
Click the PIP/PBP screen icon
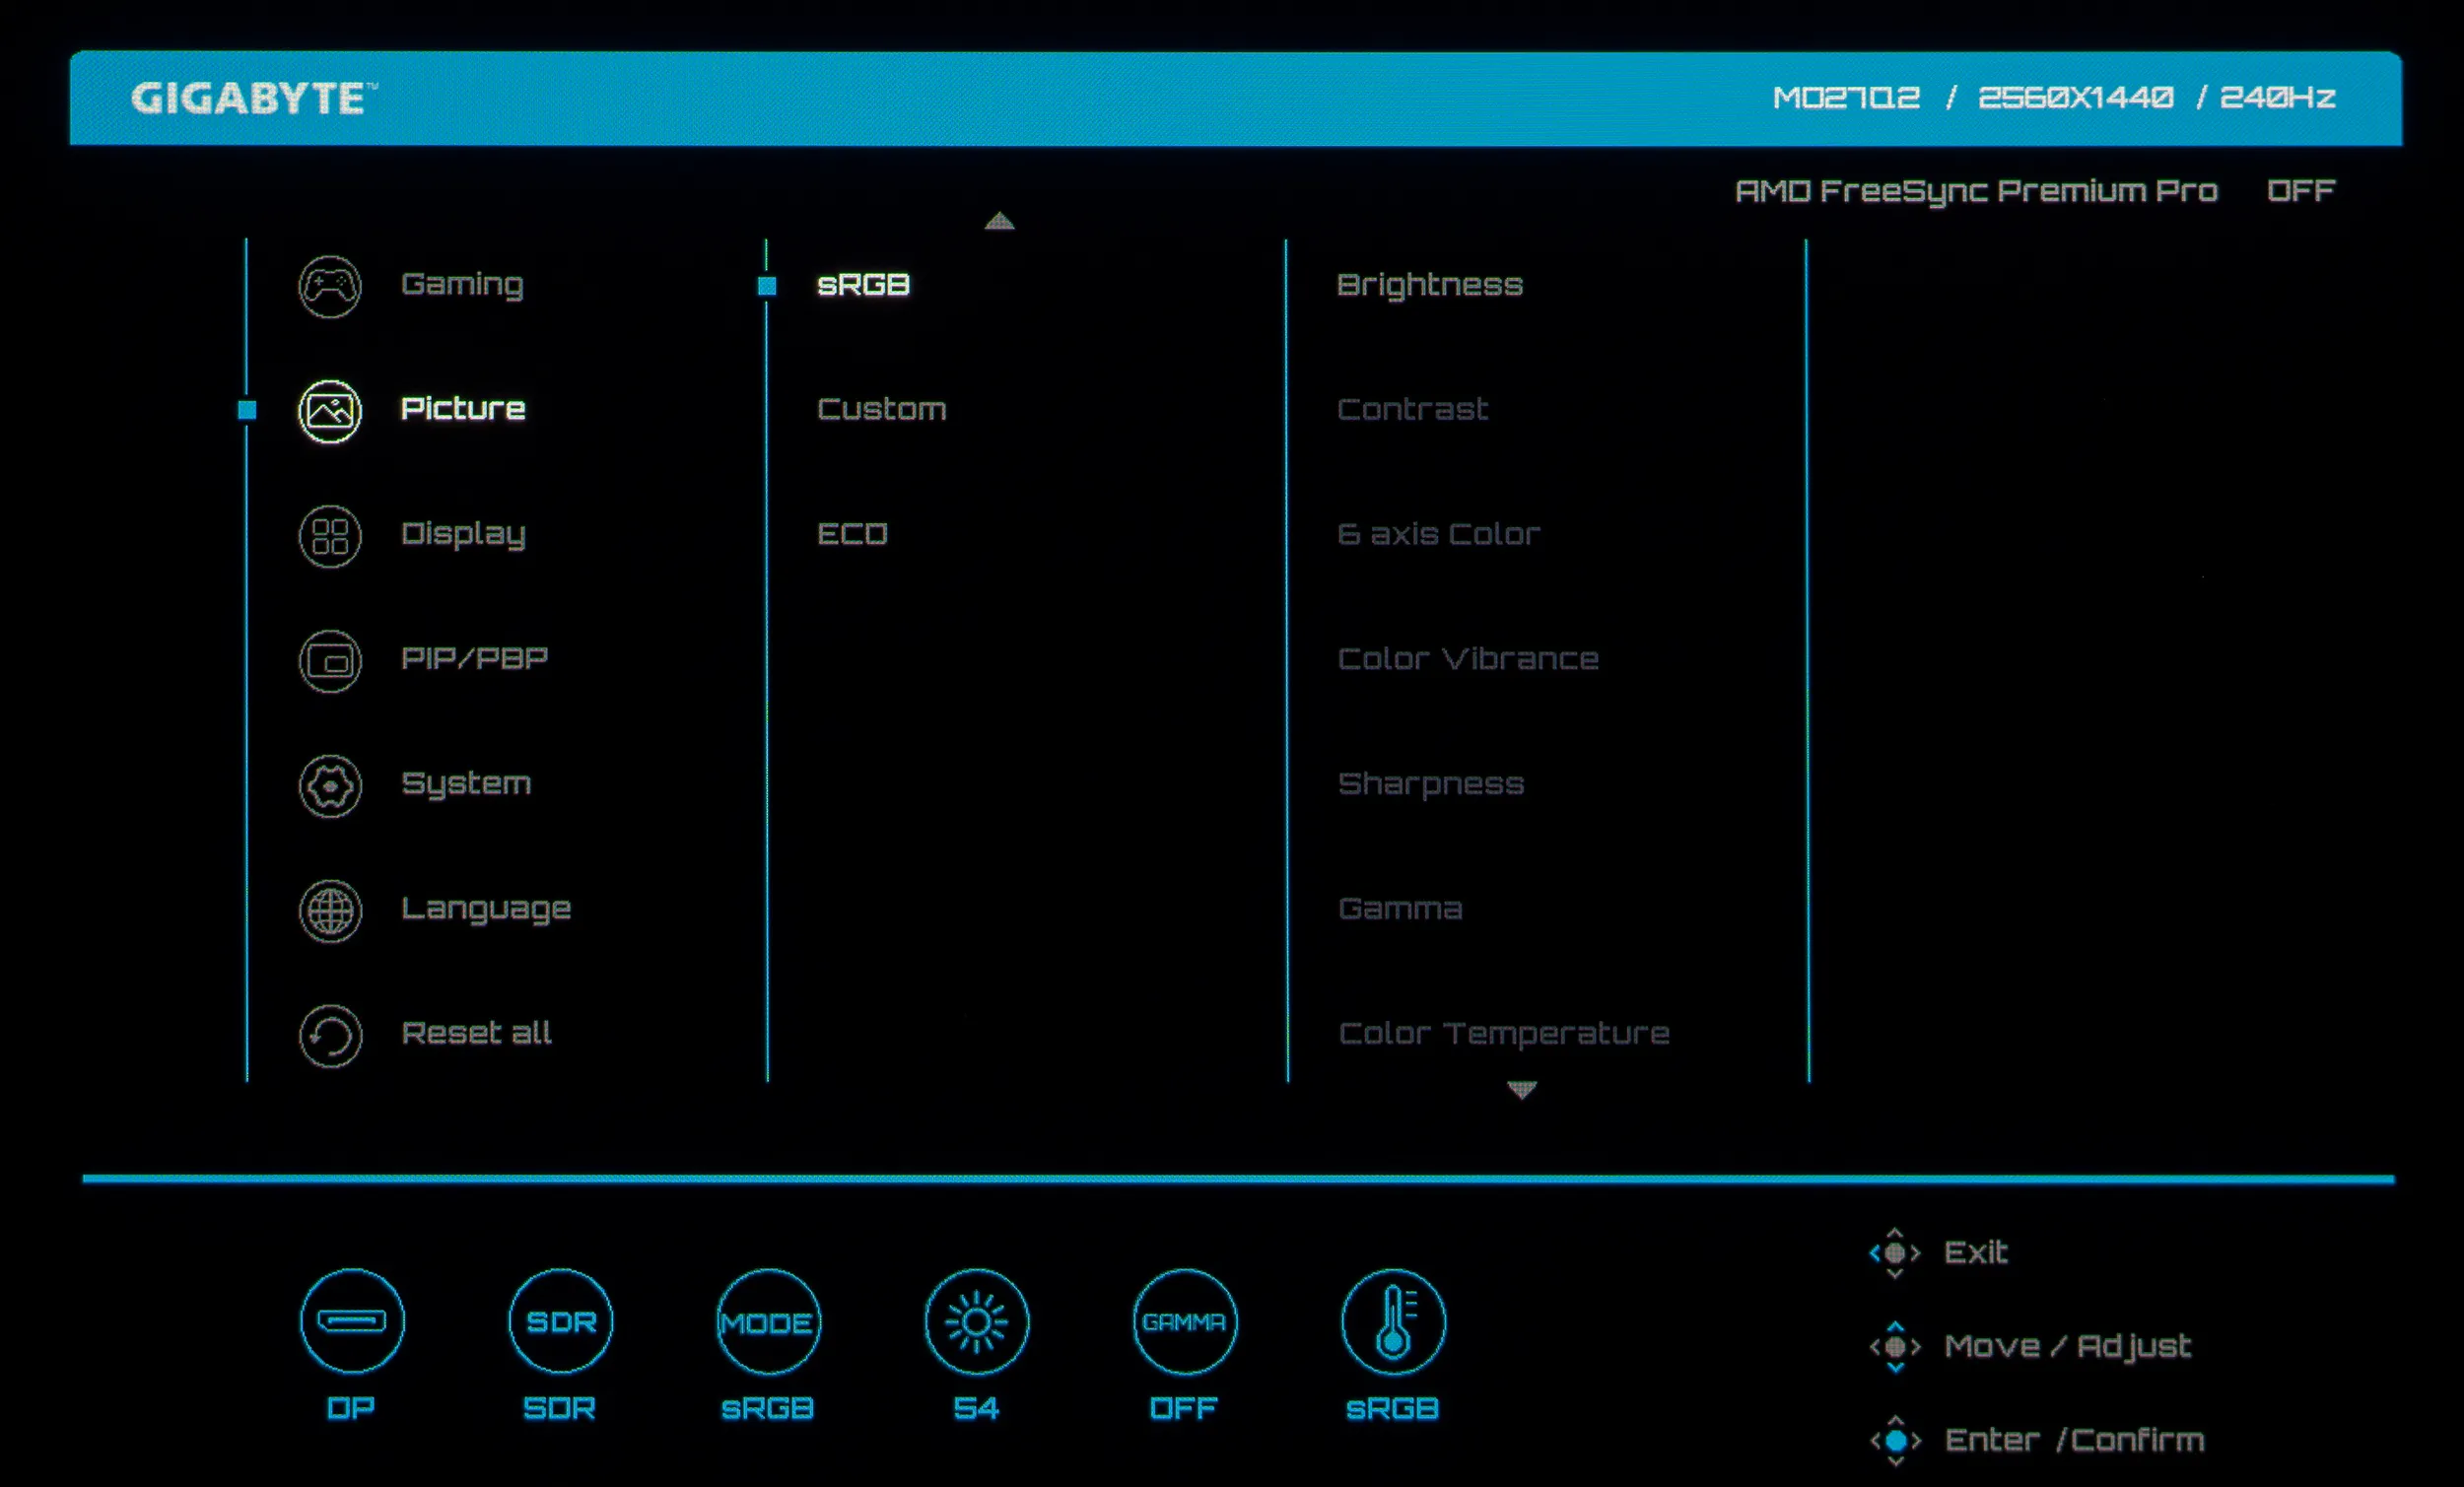330,661
